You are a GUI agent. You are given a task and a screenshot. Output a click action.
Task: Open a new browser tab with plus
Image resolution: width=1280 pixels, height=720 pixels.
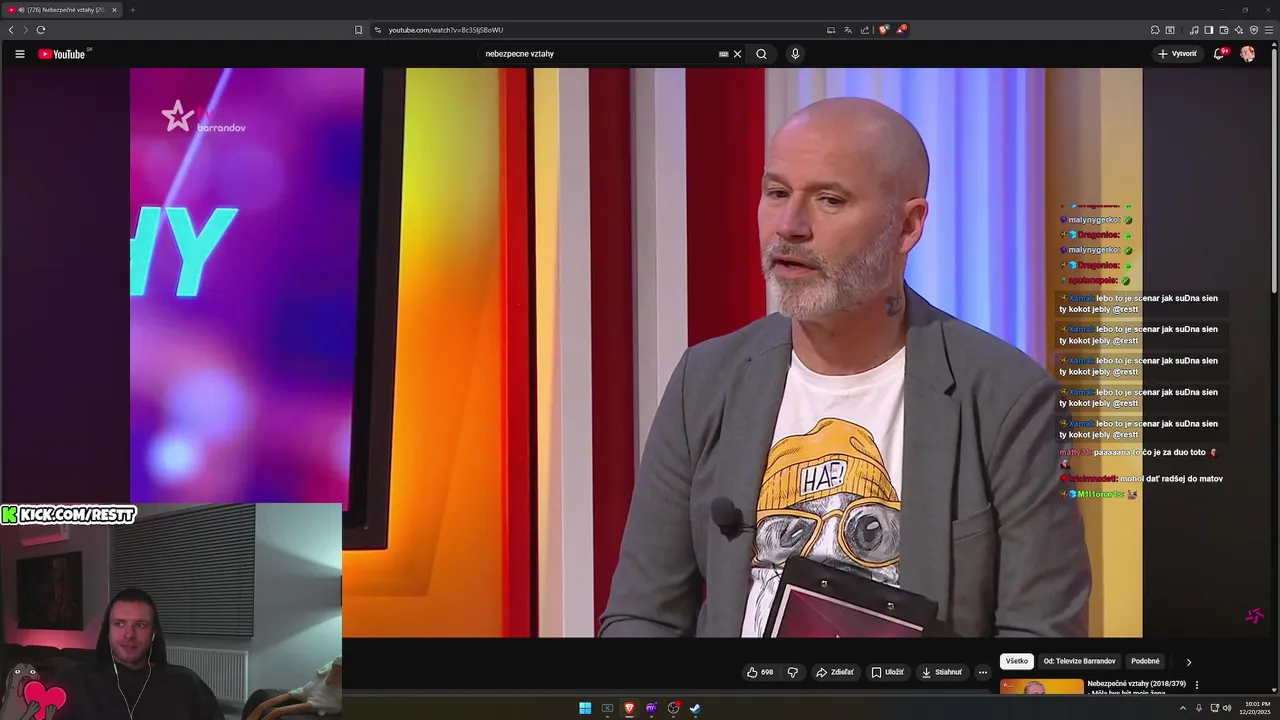[132, 10]
